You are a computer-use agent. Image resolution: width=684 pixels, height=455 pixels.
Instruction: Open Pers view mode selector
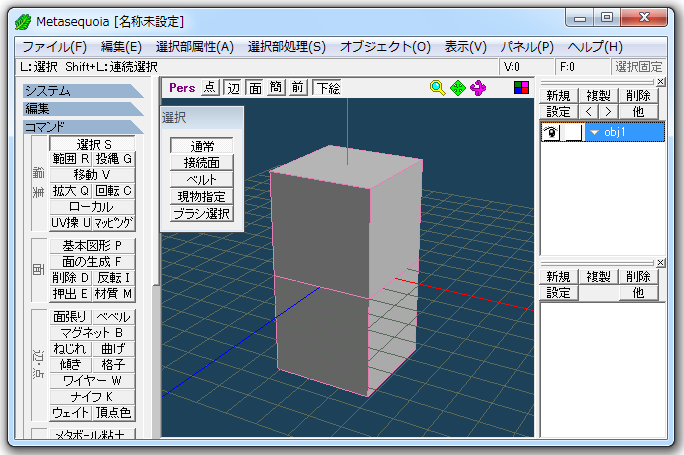[182, 88]
